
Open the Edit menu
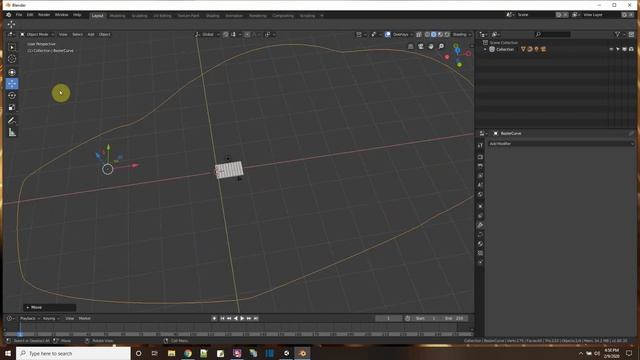click(30, 15)
